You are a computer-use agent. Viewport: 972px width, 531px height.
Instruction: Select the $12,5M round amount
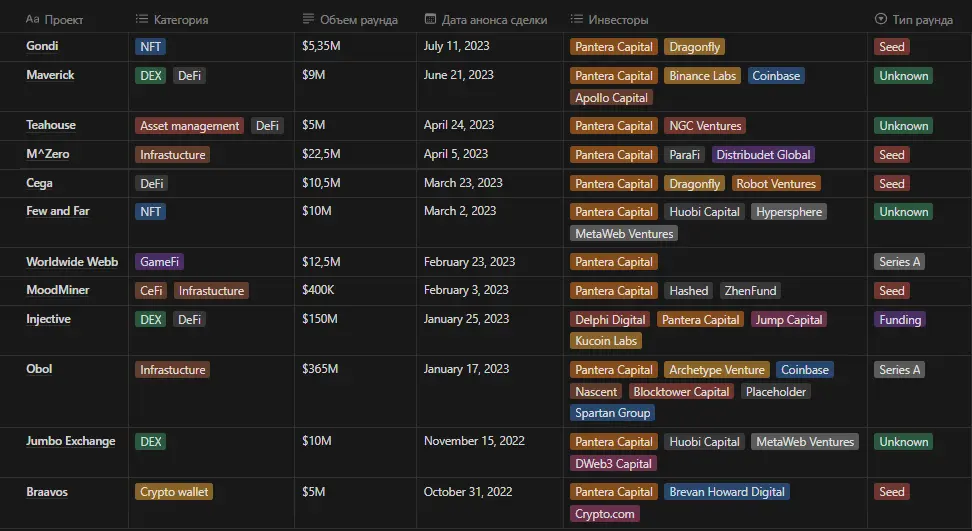[x=321, y=262]
